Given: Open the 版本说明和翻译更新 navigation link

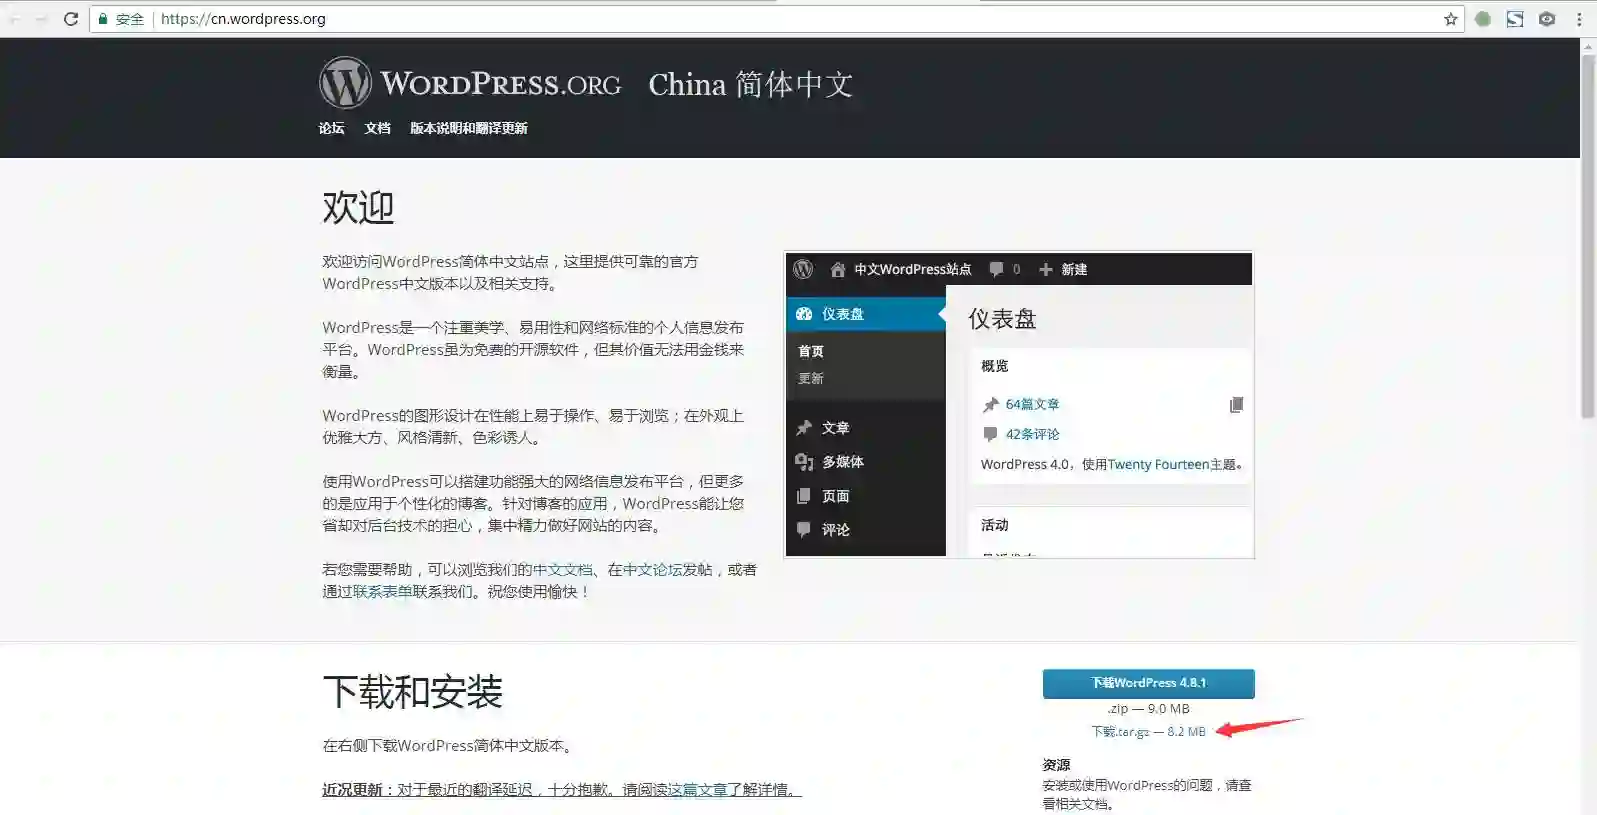Looking at the screenshot, I should click(468, 128).
